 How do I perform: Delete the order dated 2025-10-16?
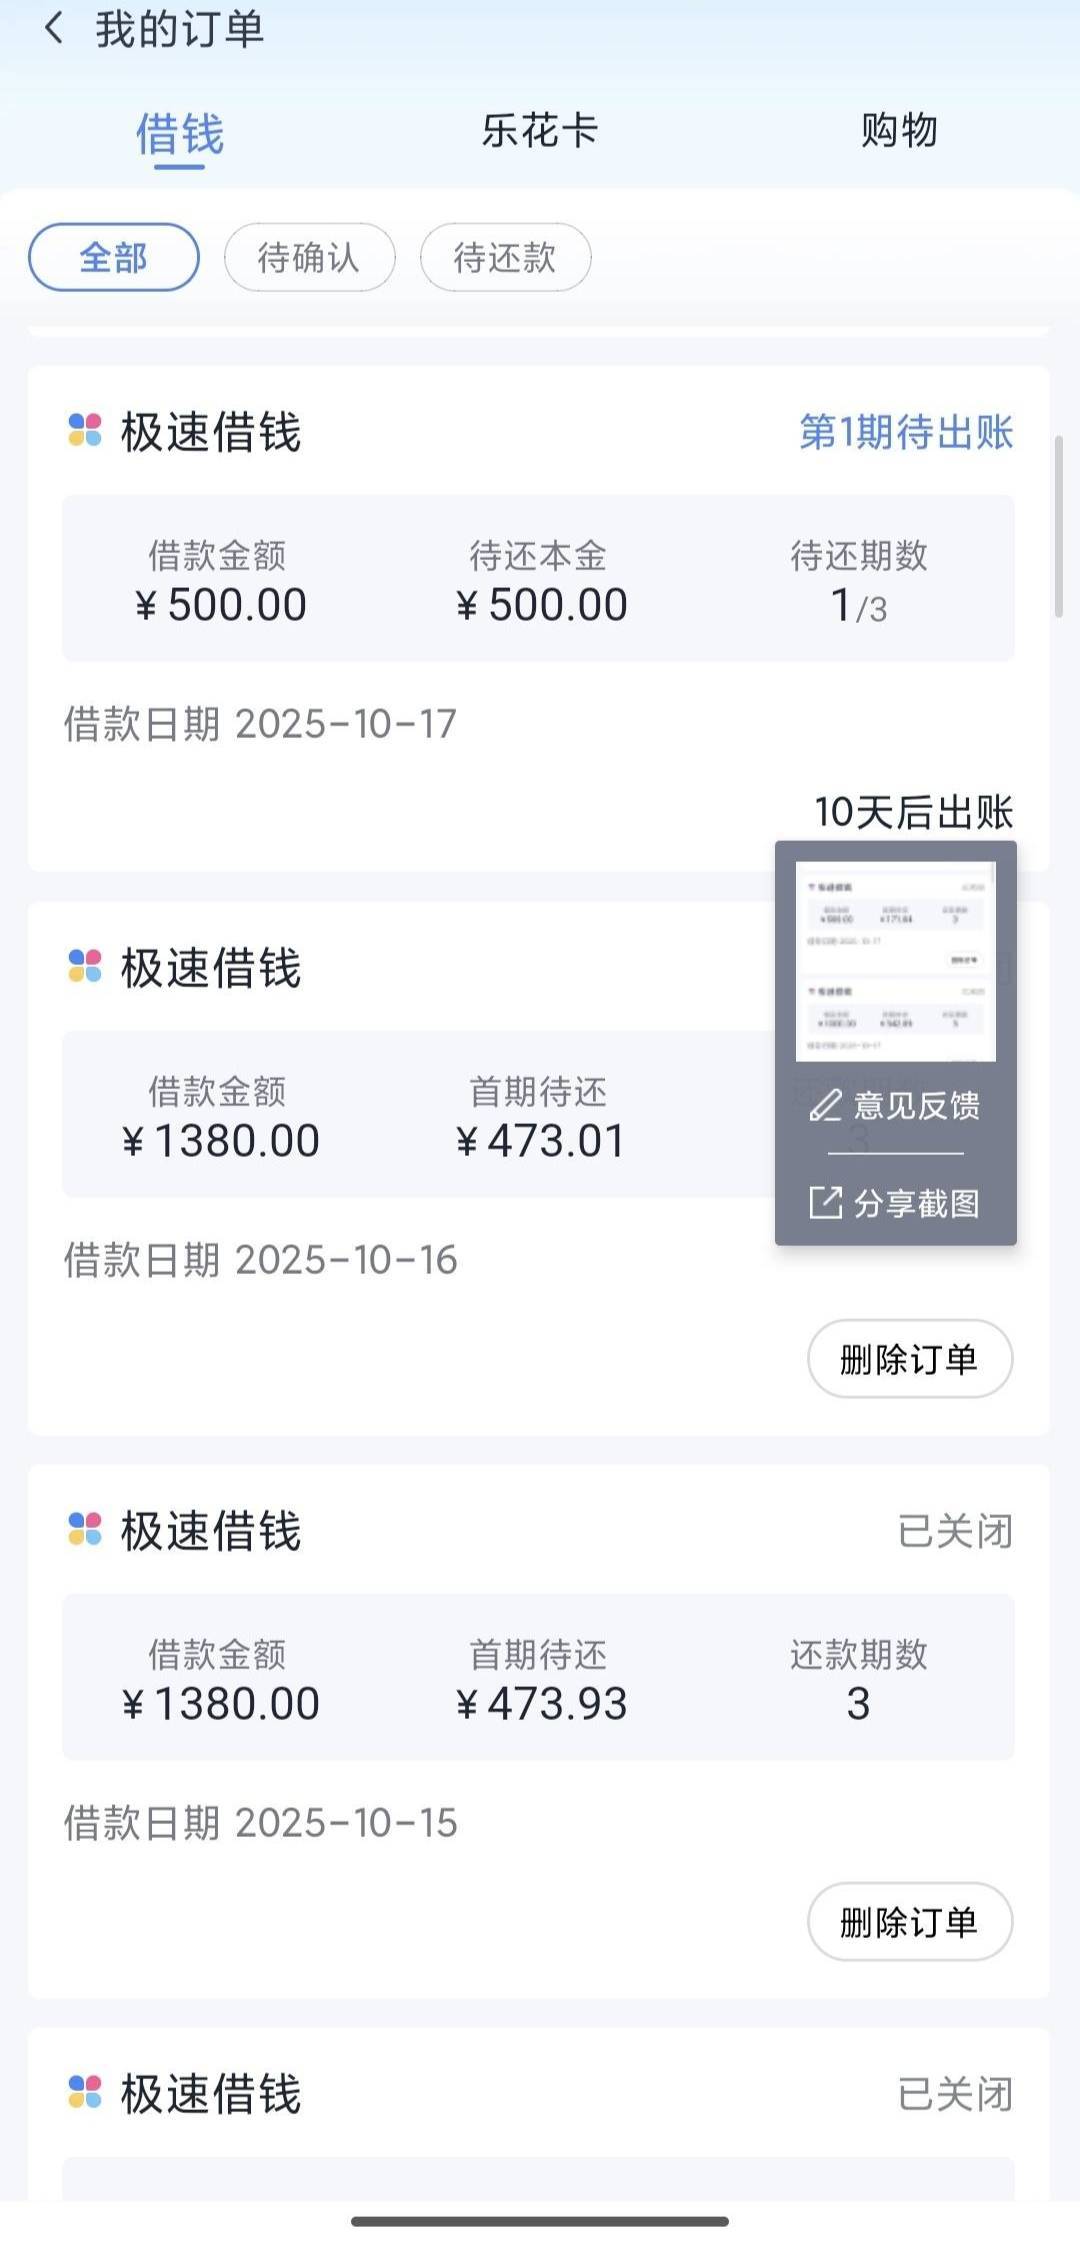coord(909,1359)
